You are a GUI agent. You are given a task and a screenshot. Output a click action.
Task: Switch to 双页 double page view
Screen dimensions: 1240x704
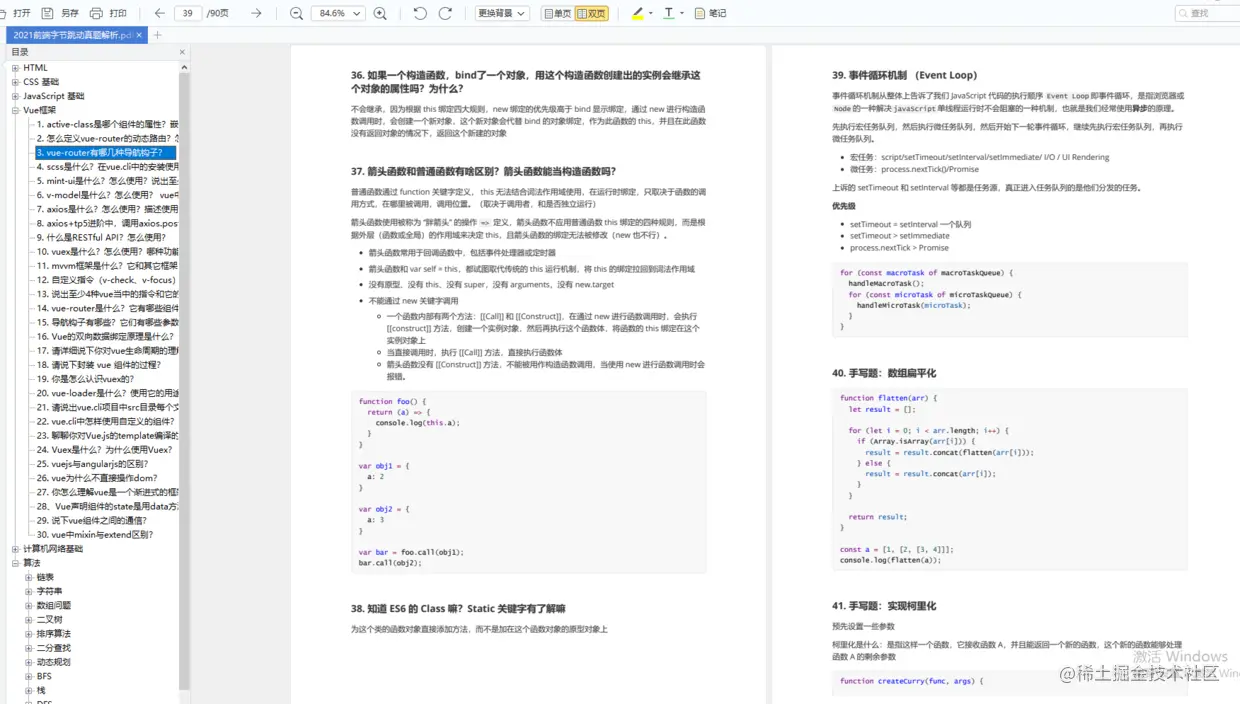[x=591, y=13]
